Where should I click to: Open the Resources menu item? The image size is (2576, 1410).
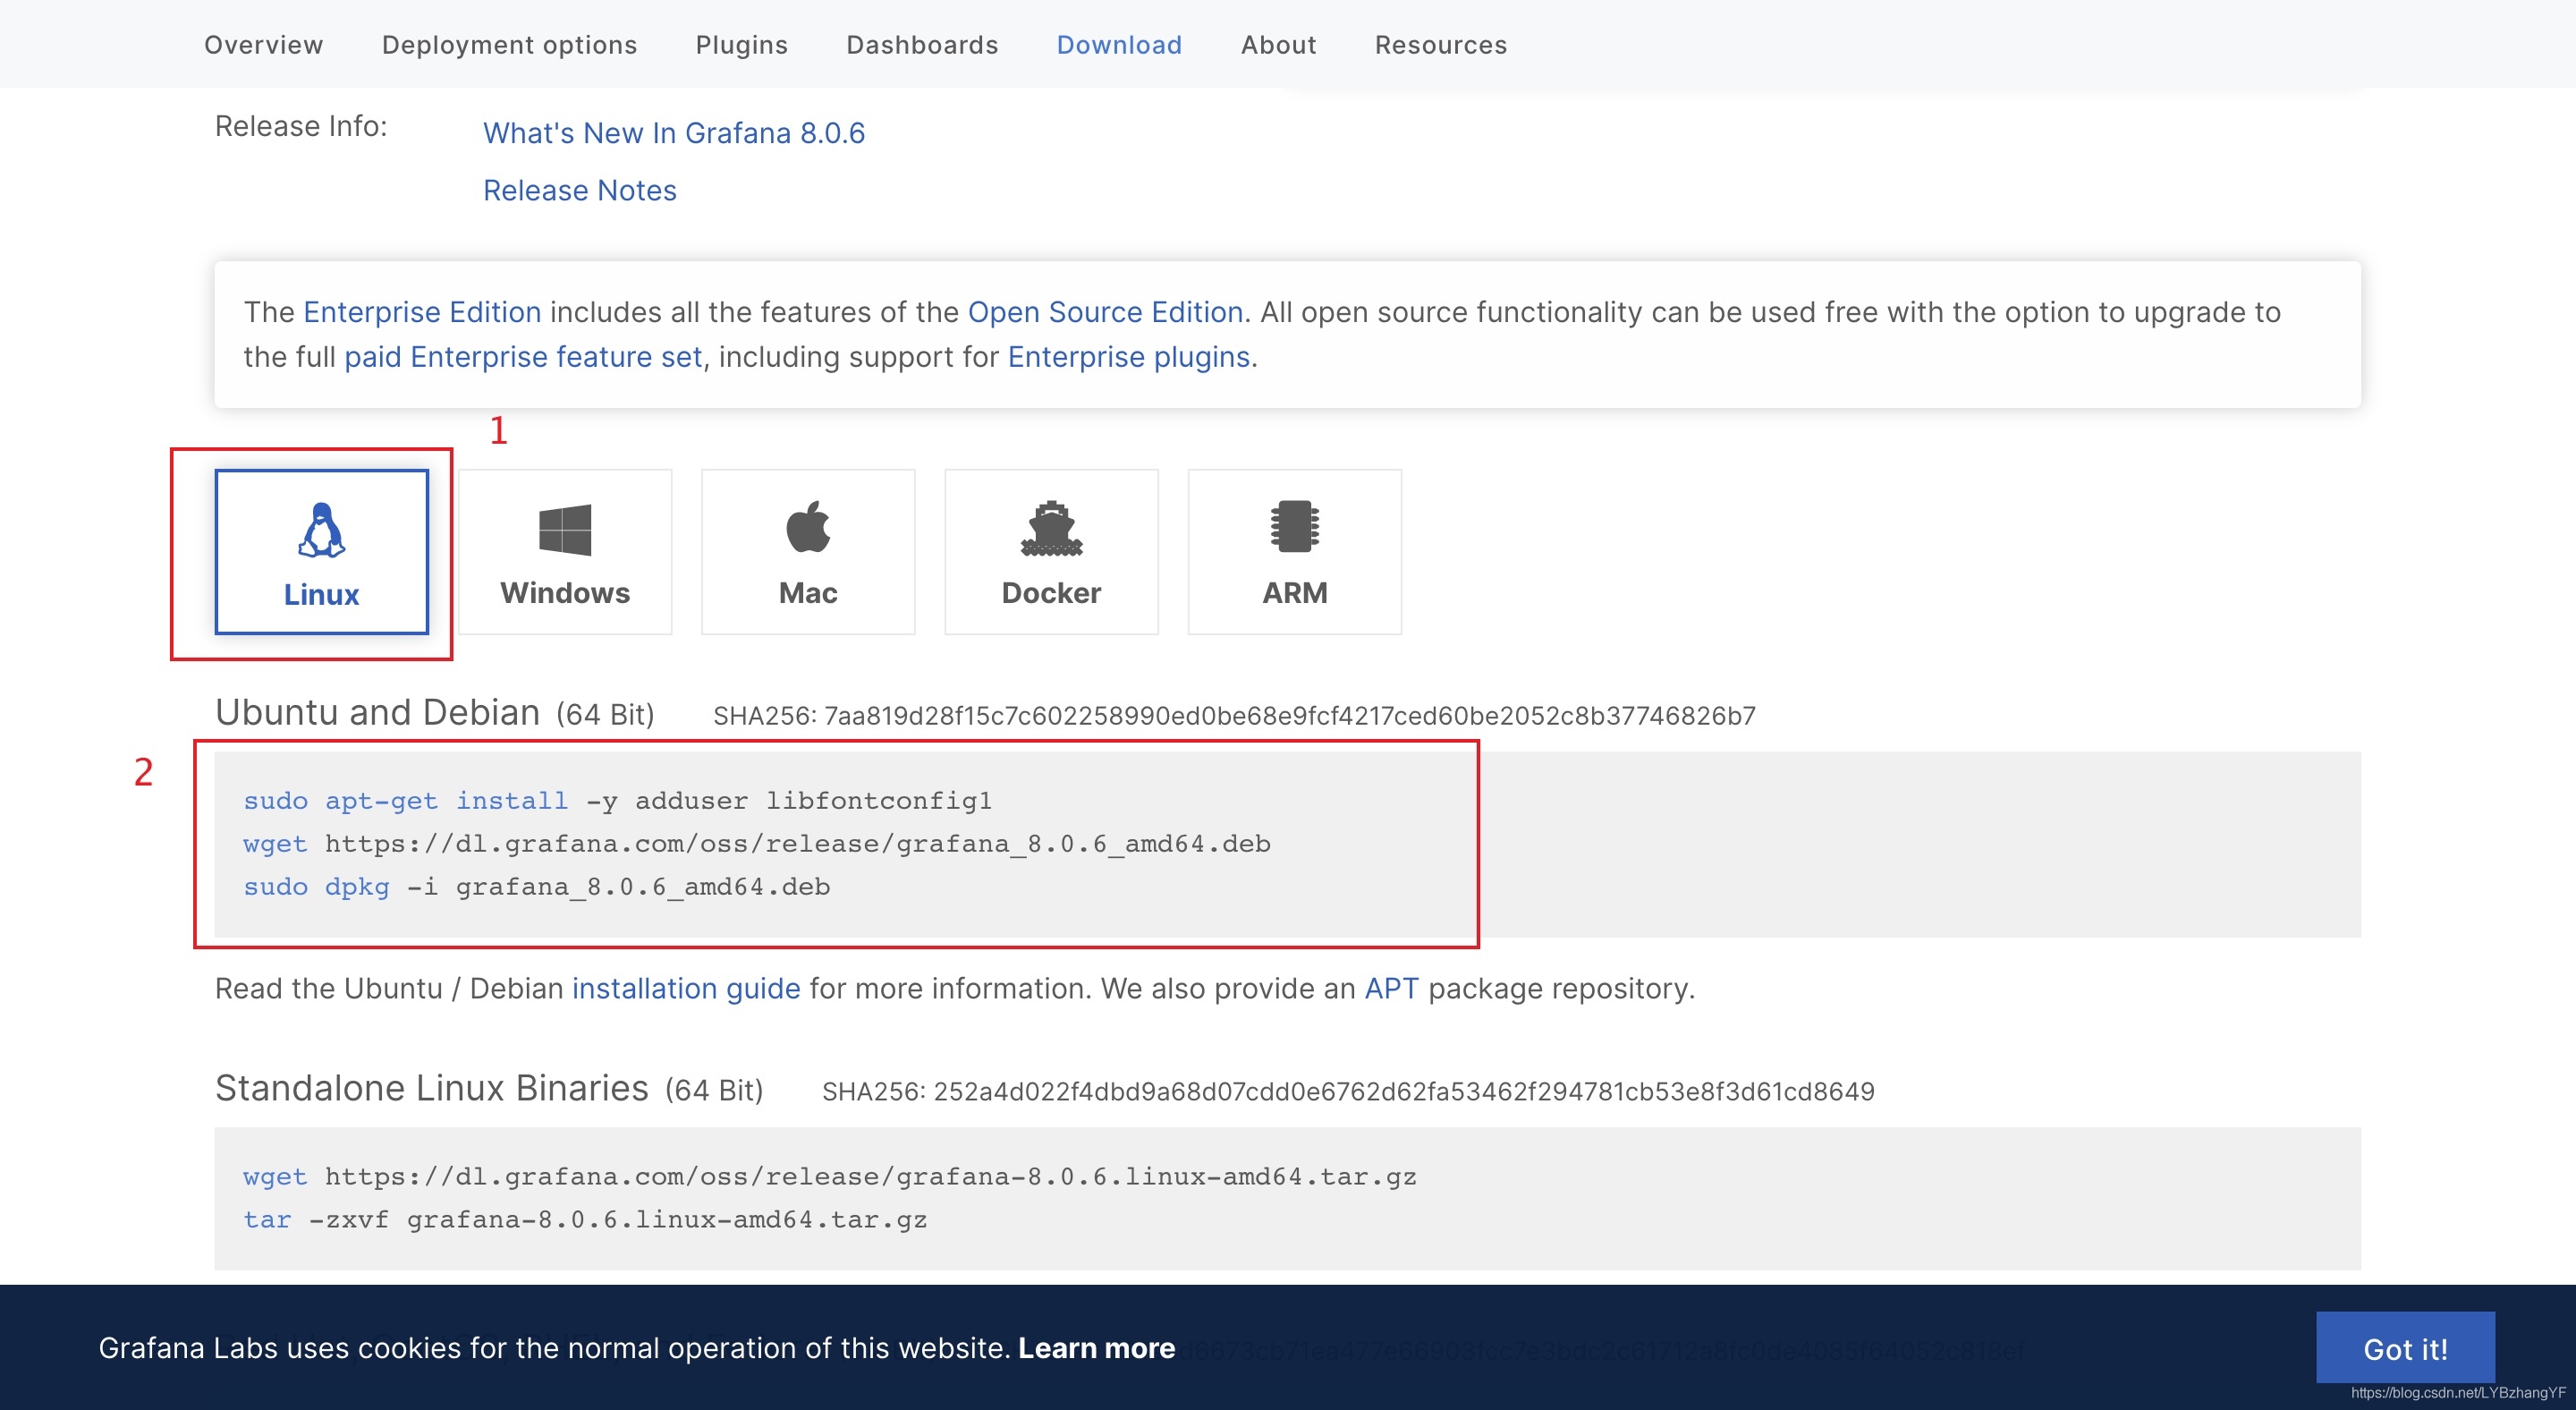click(x=1441, y=45)
